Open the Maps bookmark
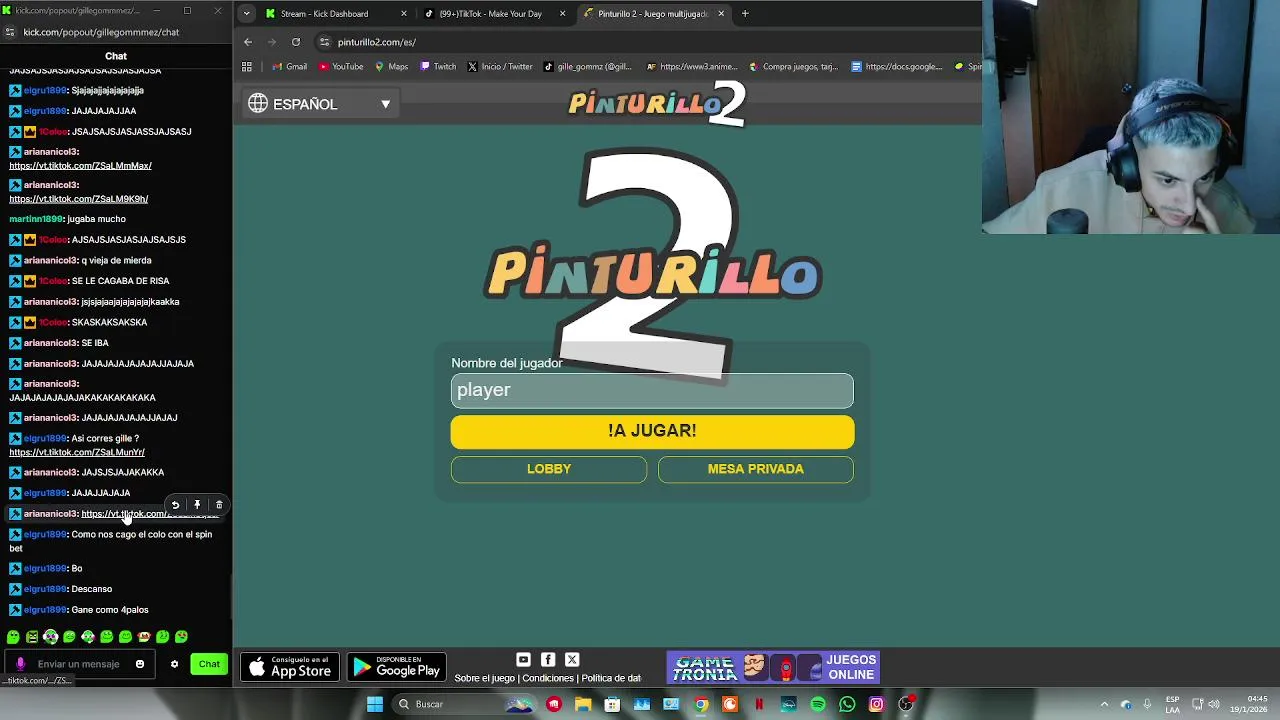Screen dimensions: 1280x720 click(391, 67)
